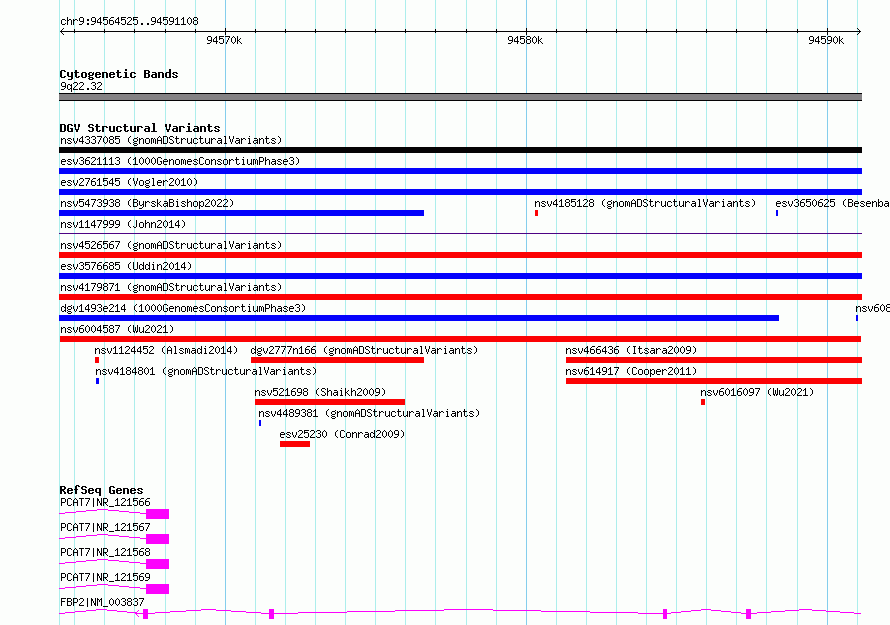890x625 pixels.
Task: Click the red bar under nsv466436
Action: coord(714,360)
